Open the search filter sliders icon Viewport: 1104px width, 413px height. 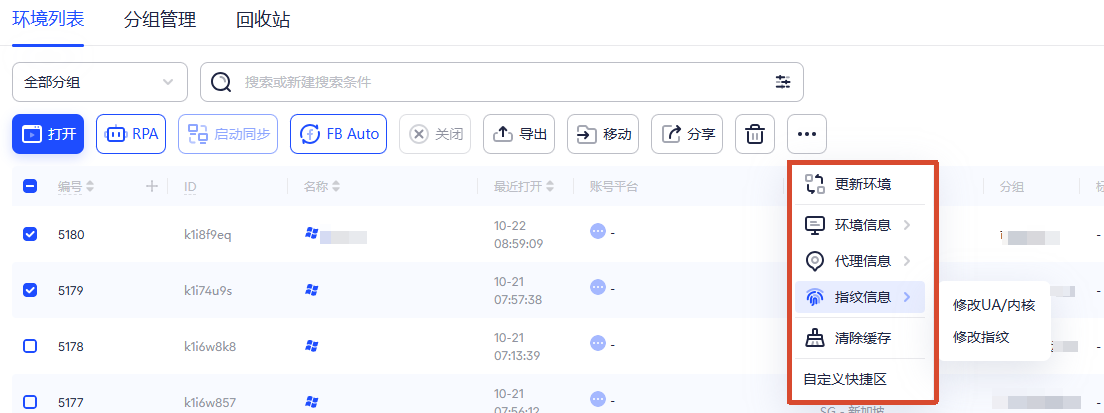[x=783, y=82]
